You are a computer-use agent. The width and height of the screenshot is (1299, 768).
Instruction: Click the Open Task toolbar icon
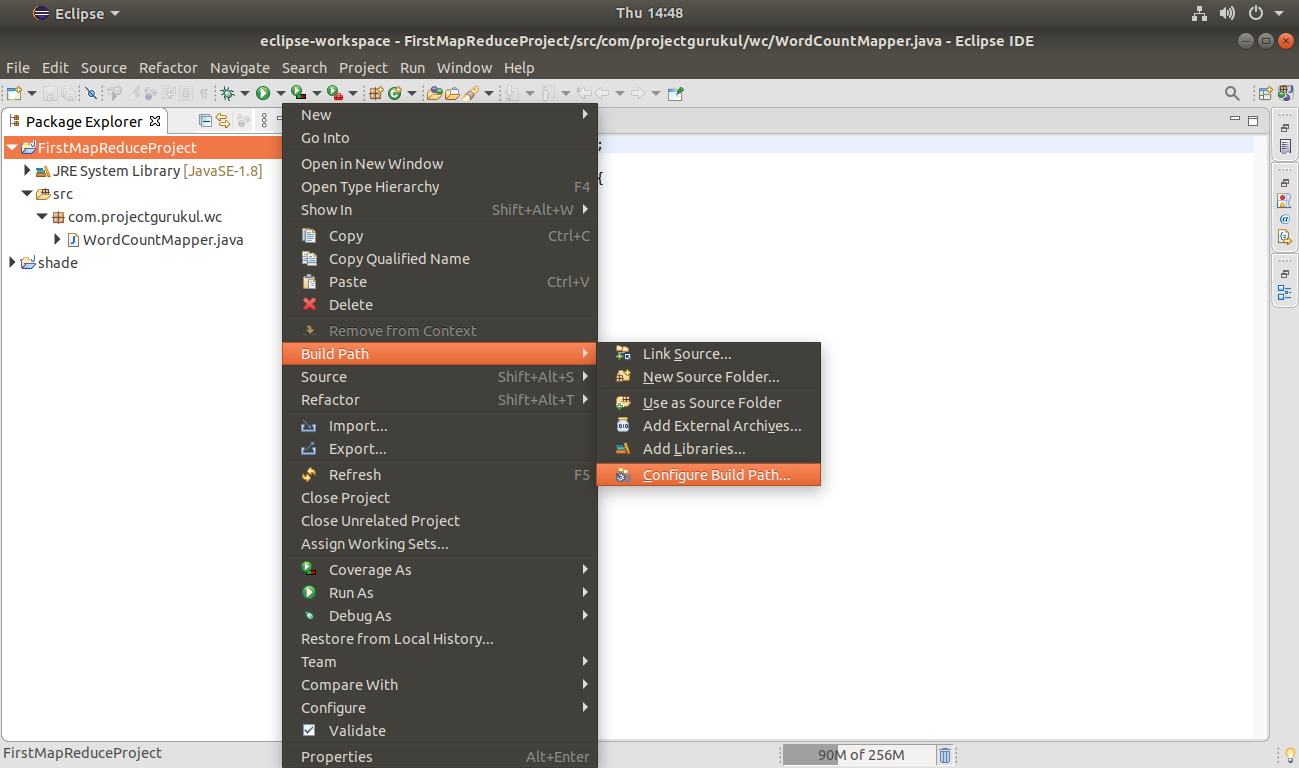(x=452, y=93)
